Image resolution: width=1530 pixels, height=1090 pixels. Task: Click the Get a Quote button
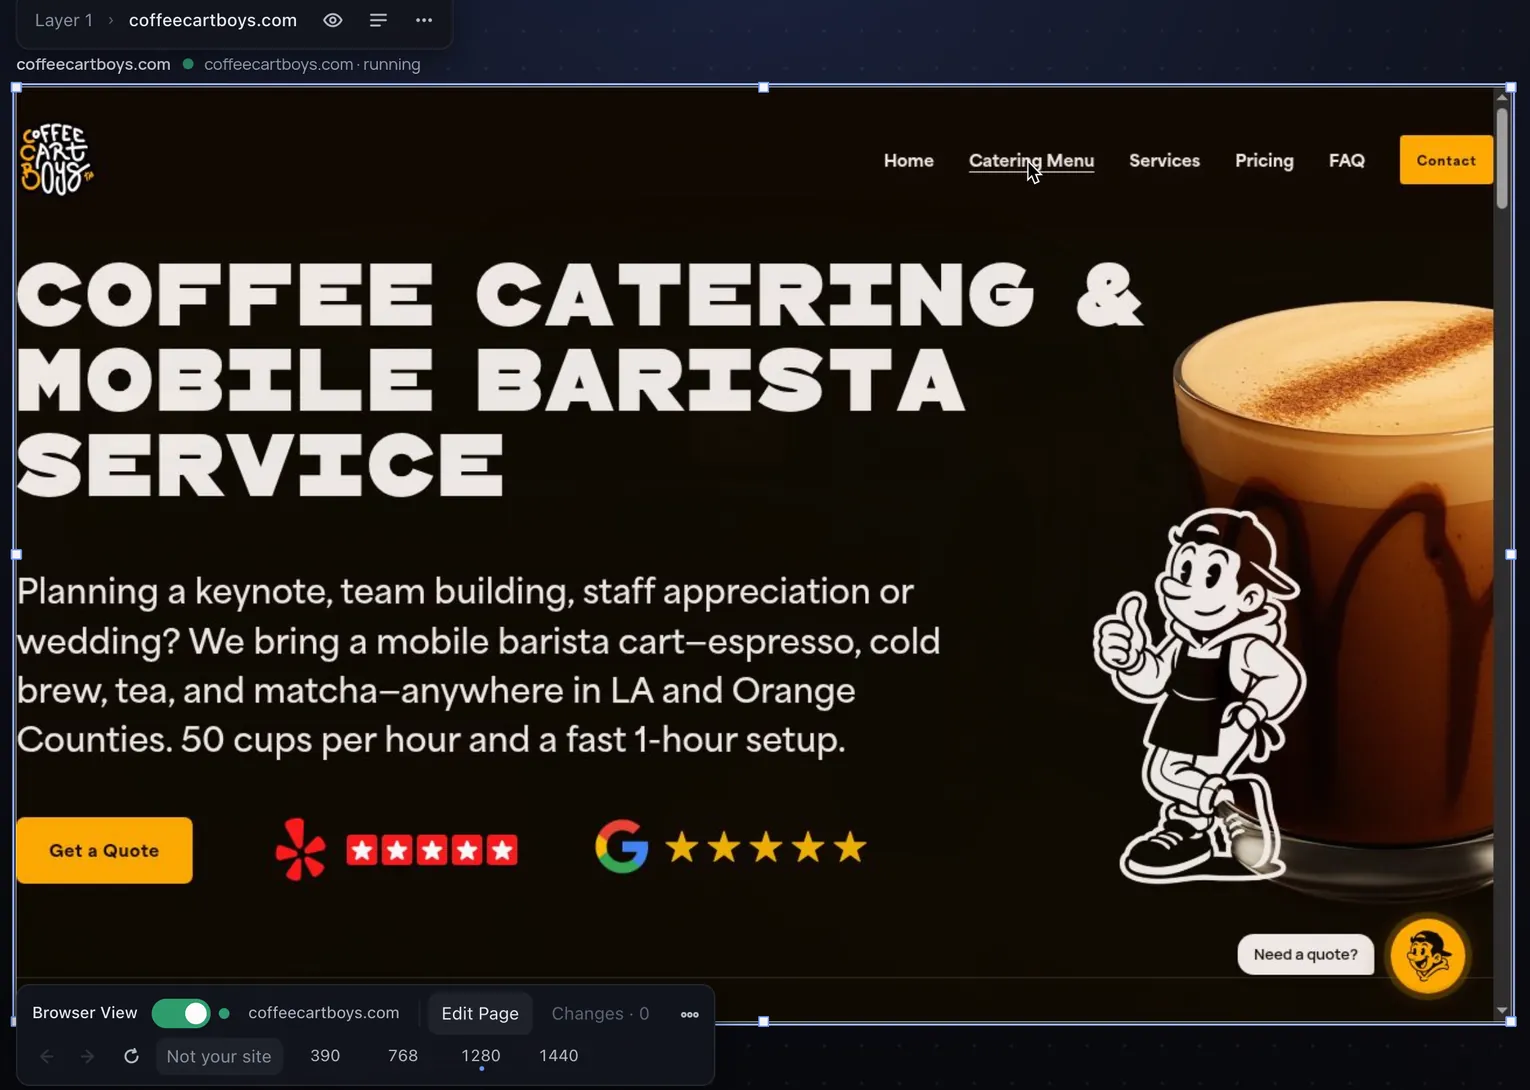pos(104,850)
